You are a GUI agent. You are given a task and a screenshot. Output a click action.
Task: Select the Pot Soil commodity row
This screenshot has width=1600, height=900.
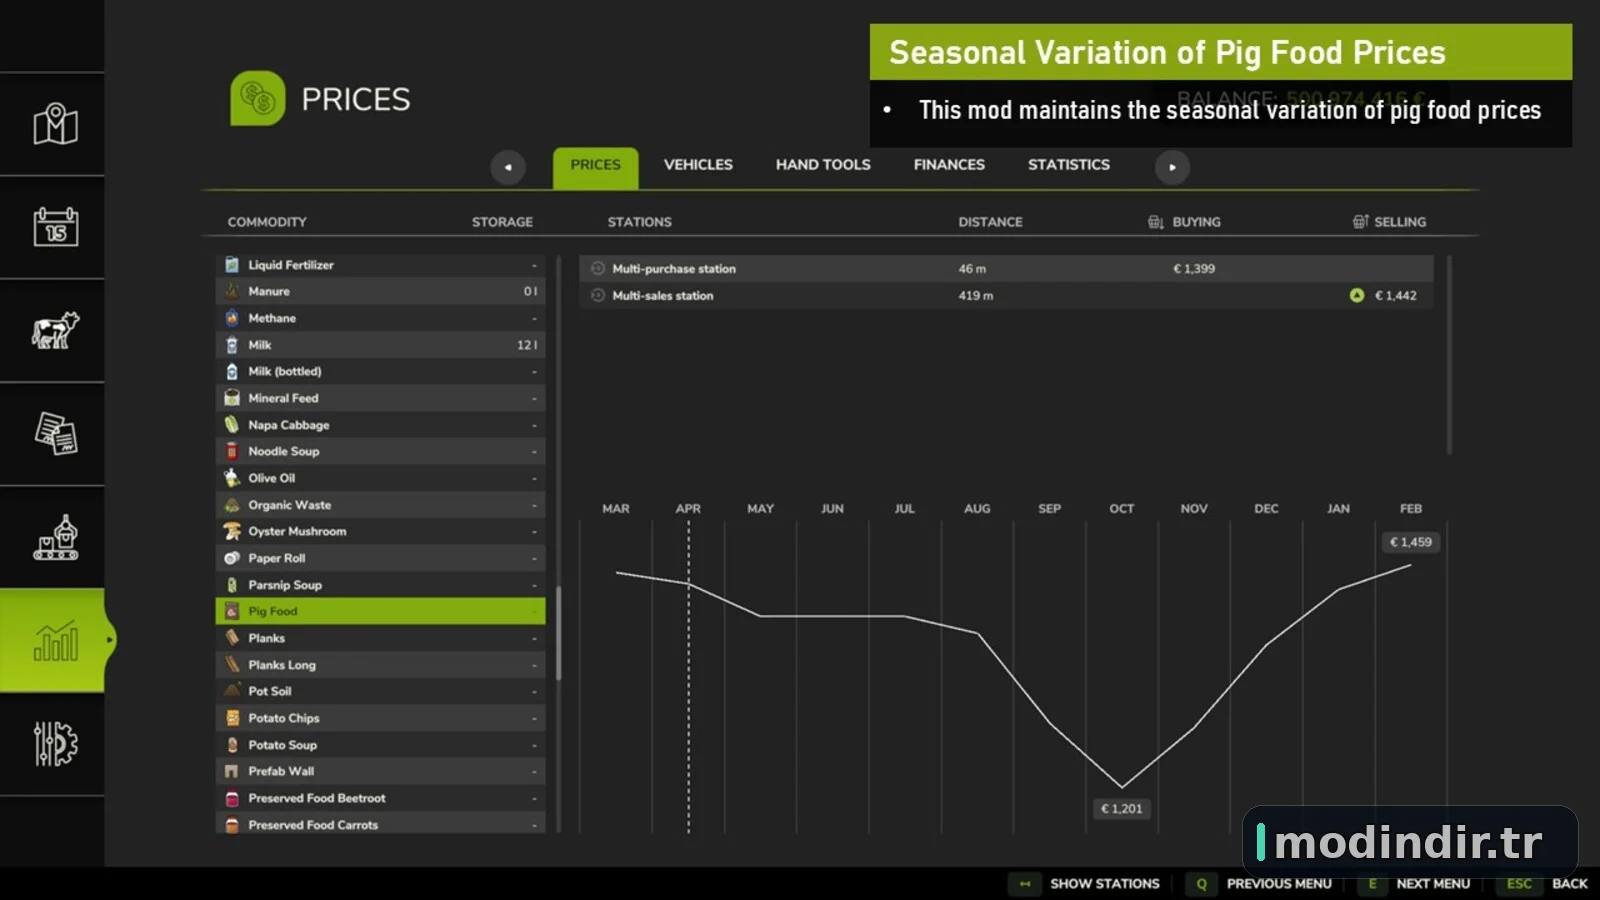380,691
